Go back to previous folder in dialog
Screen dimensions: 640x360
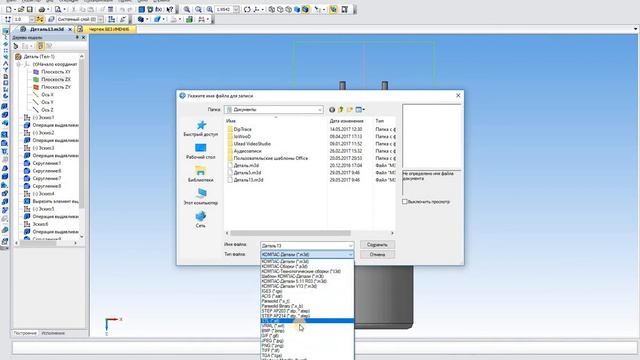332,109
